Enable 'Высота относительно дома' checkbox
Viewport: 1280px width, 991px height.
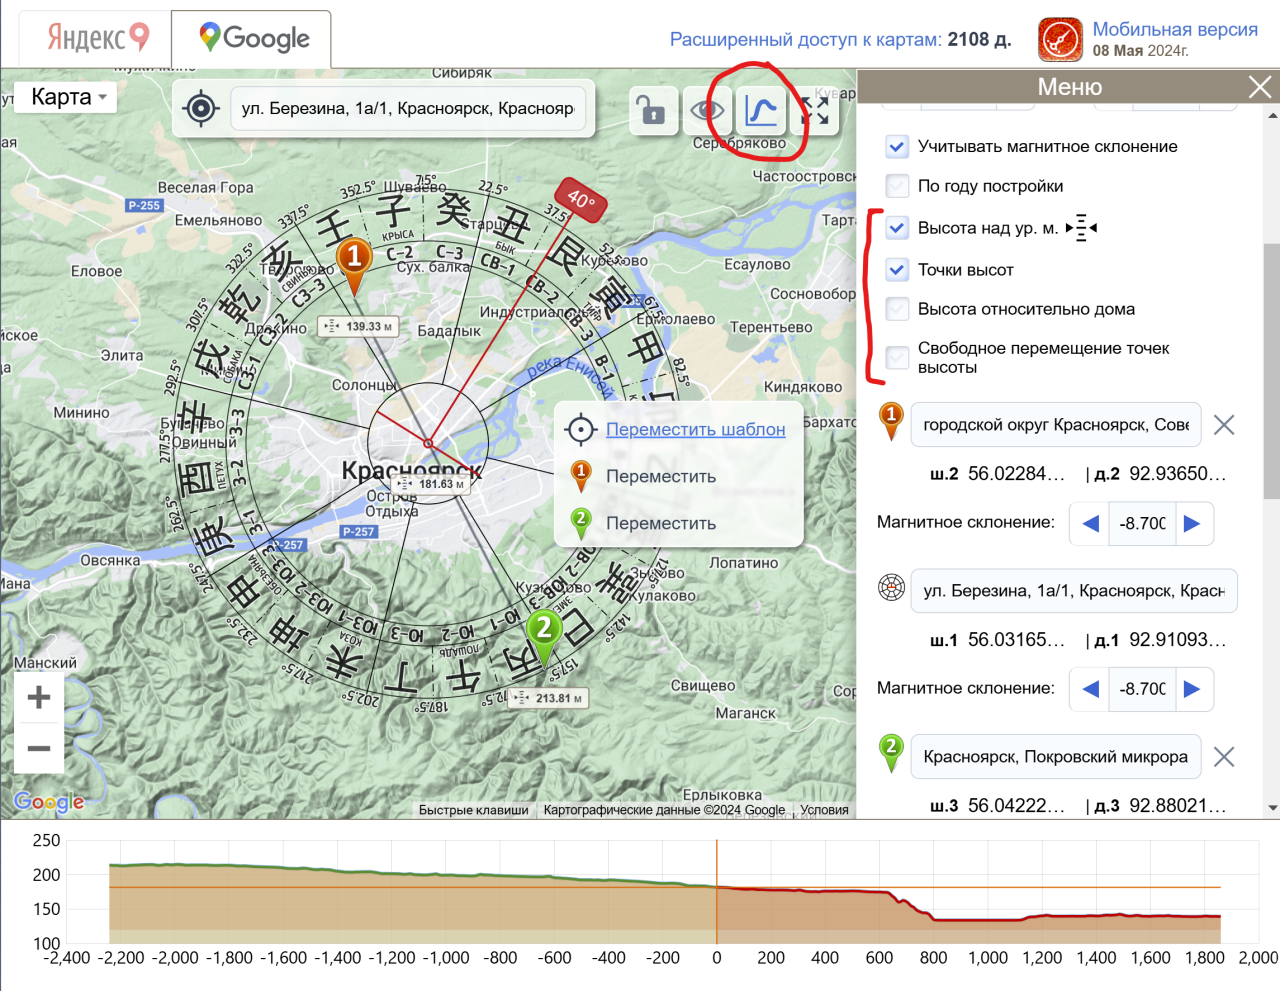click(x=897, y=309)
